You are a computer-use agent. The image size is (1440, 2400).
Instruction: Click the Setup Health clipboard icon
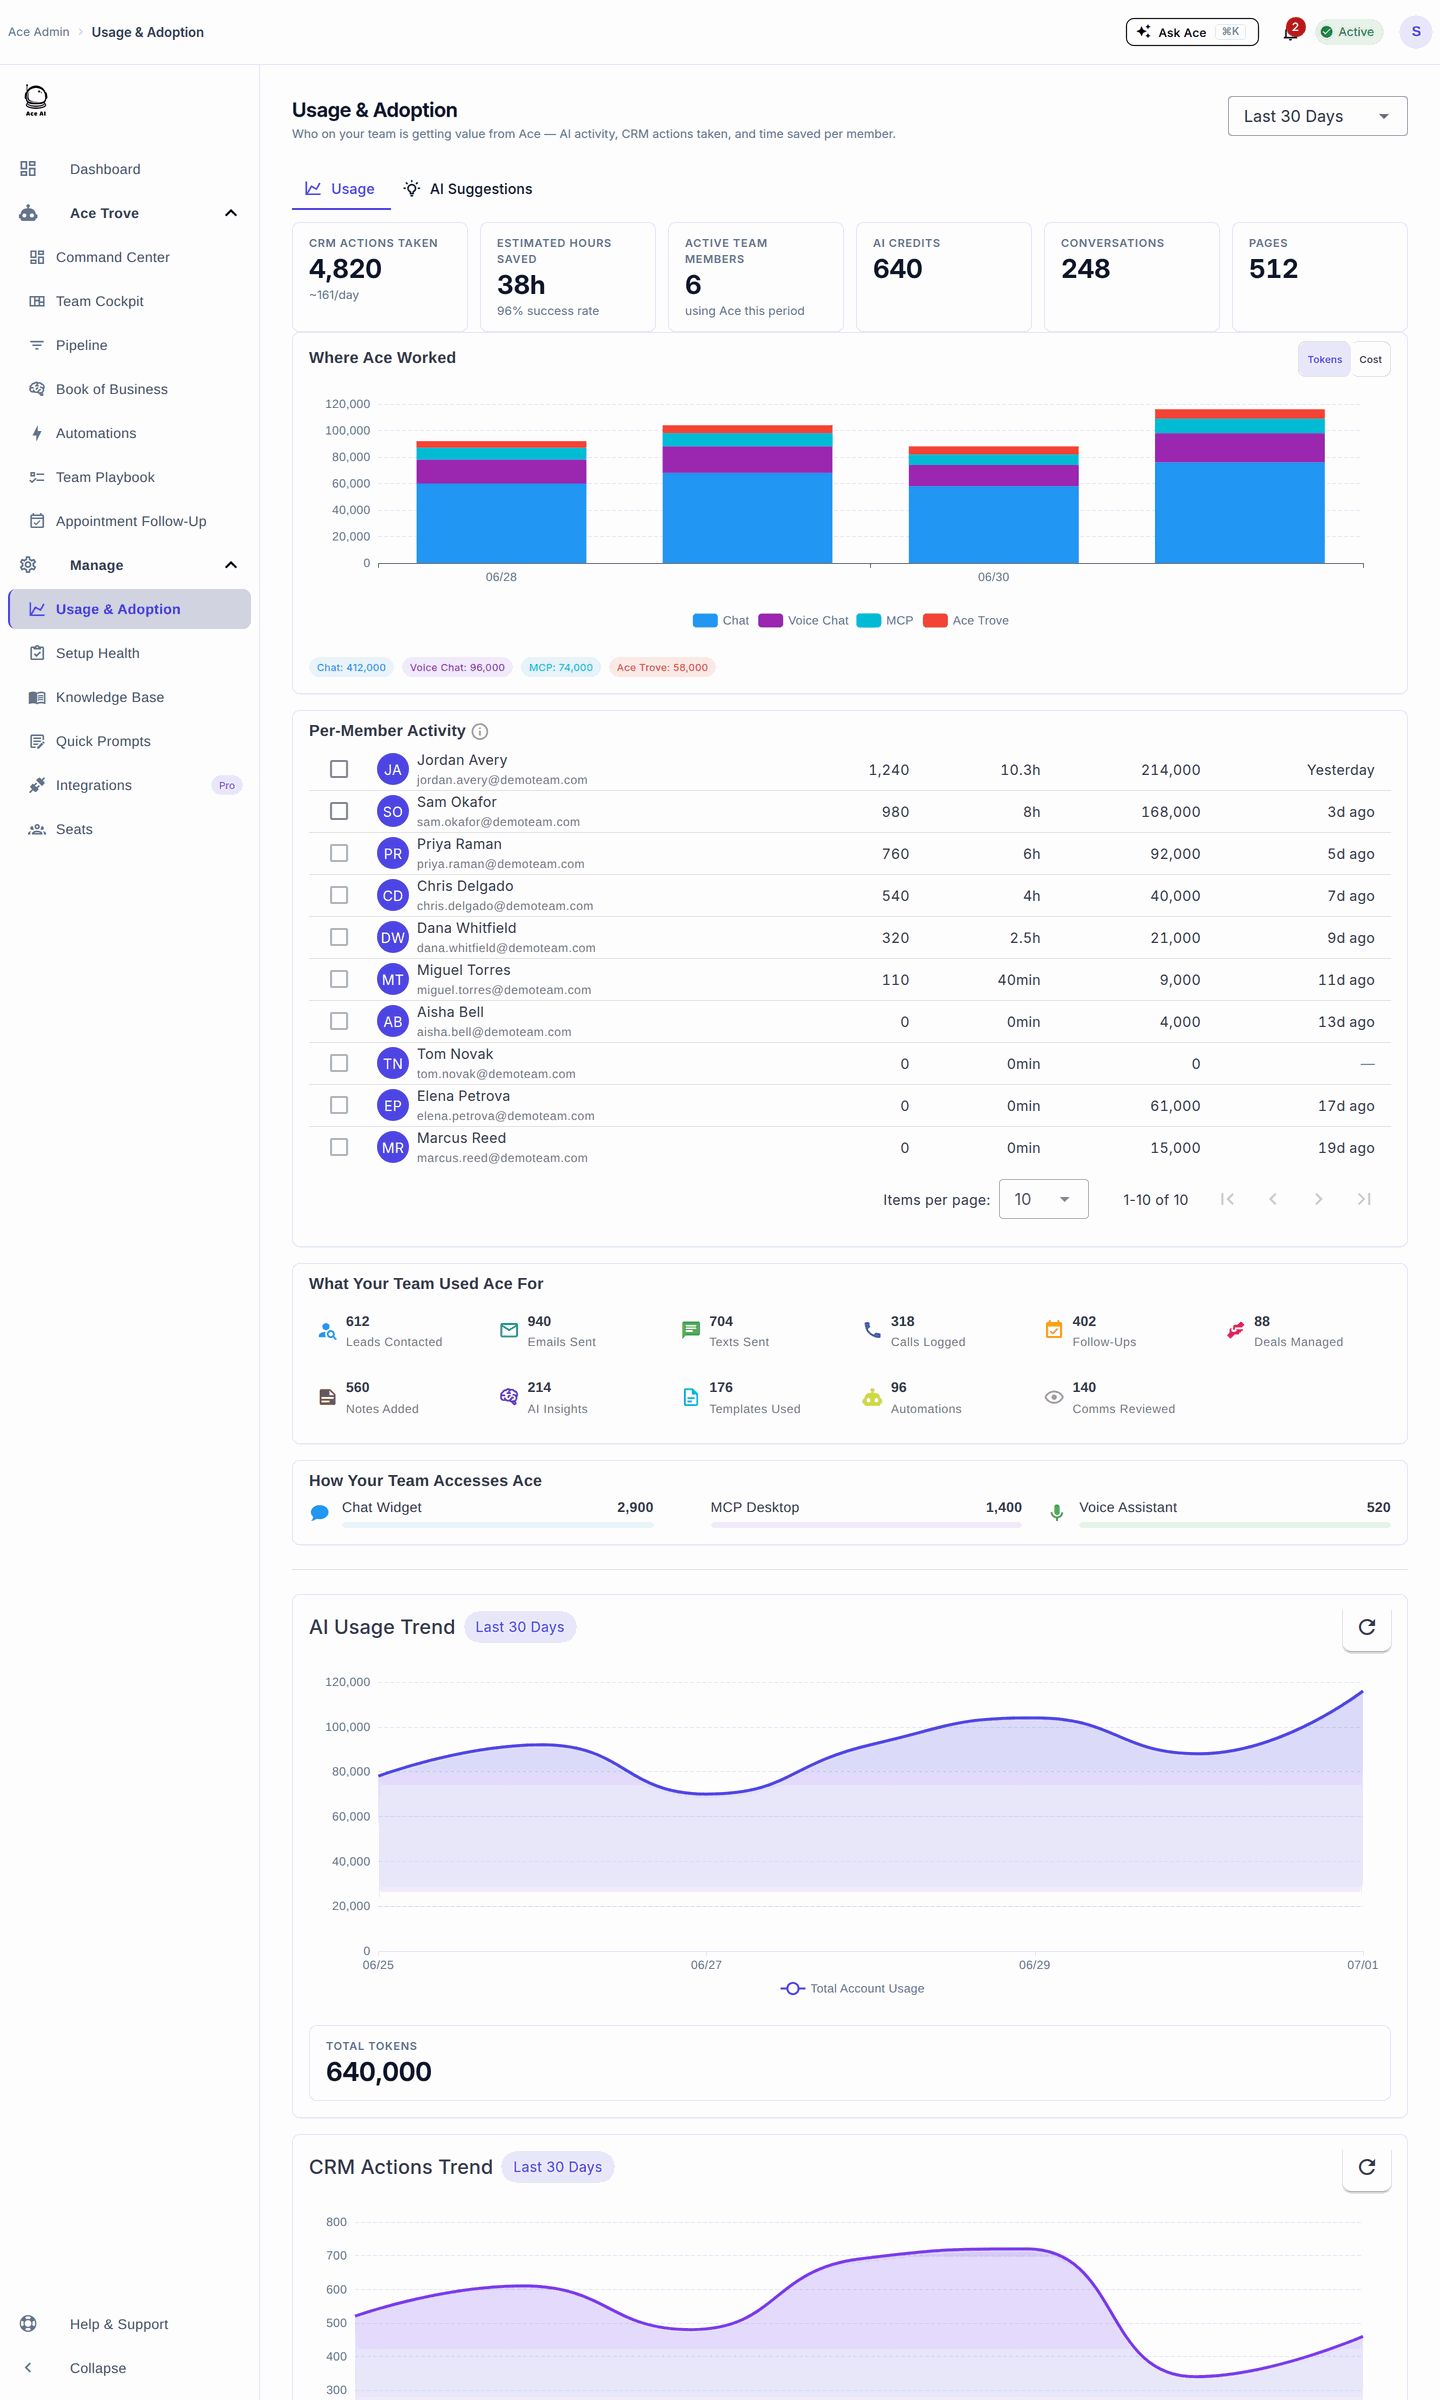pos(37,653)
